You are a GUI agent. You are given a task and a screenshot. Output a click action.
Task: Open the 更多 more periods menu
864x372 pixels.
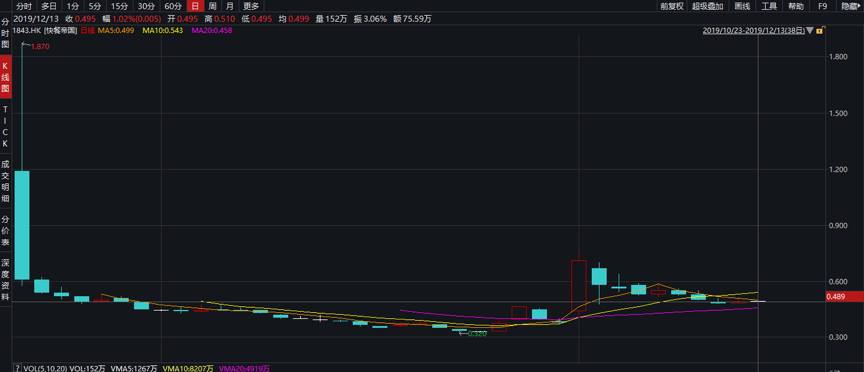251,6
